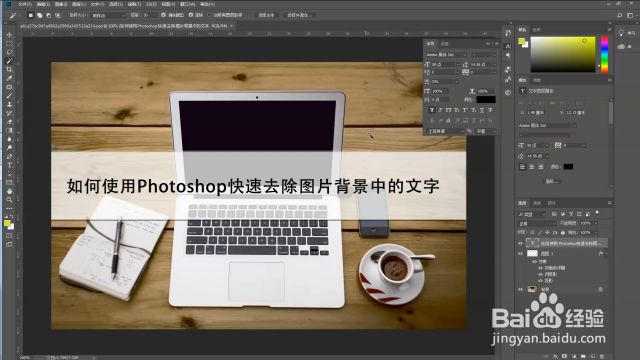Click the yellow color picker field
The width and height of the screenshot is (640, 360).
563,55
